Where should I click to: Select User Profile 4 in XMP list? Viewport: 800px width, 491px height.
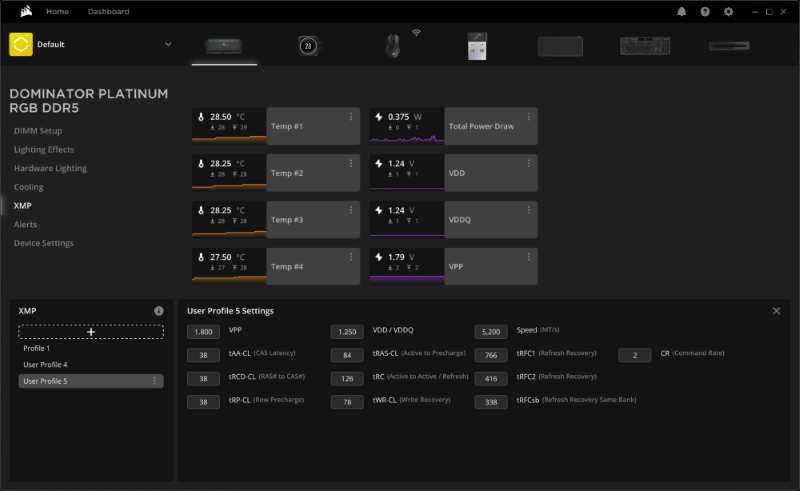45,365
